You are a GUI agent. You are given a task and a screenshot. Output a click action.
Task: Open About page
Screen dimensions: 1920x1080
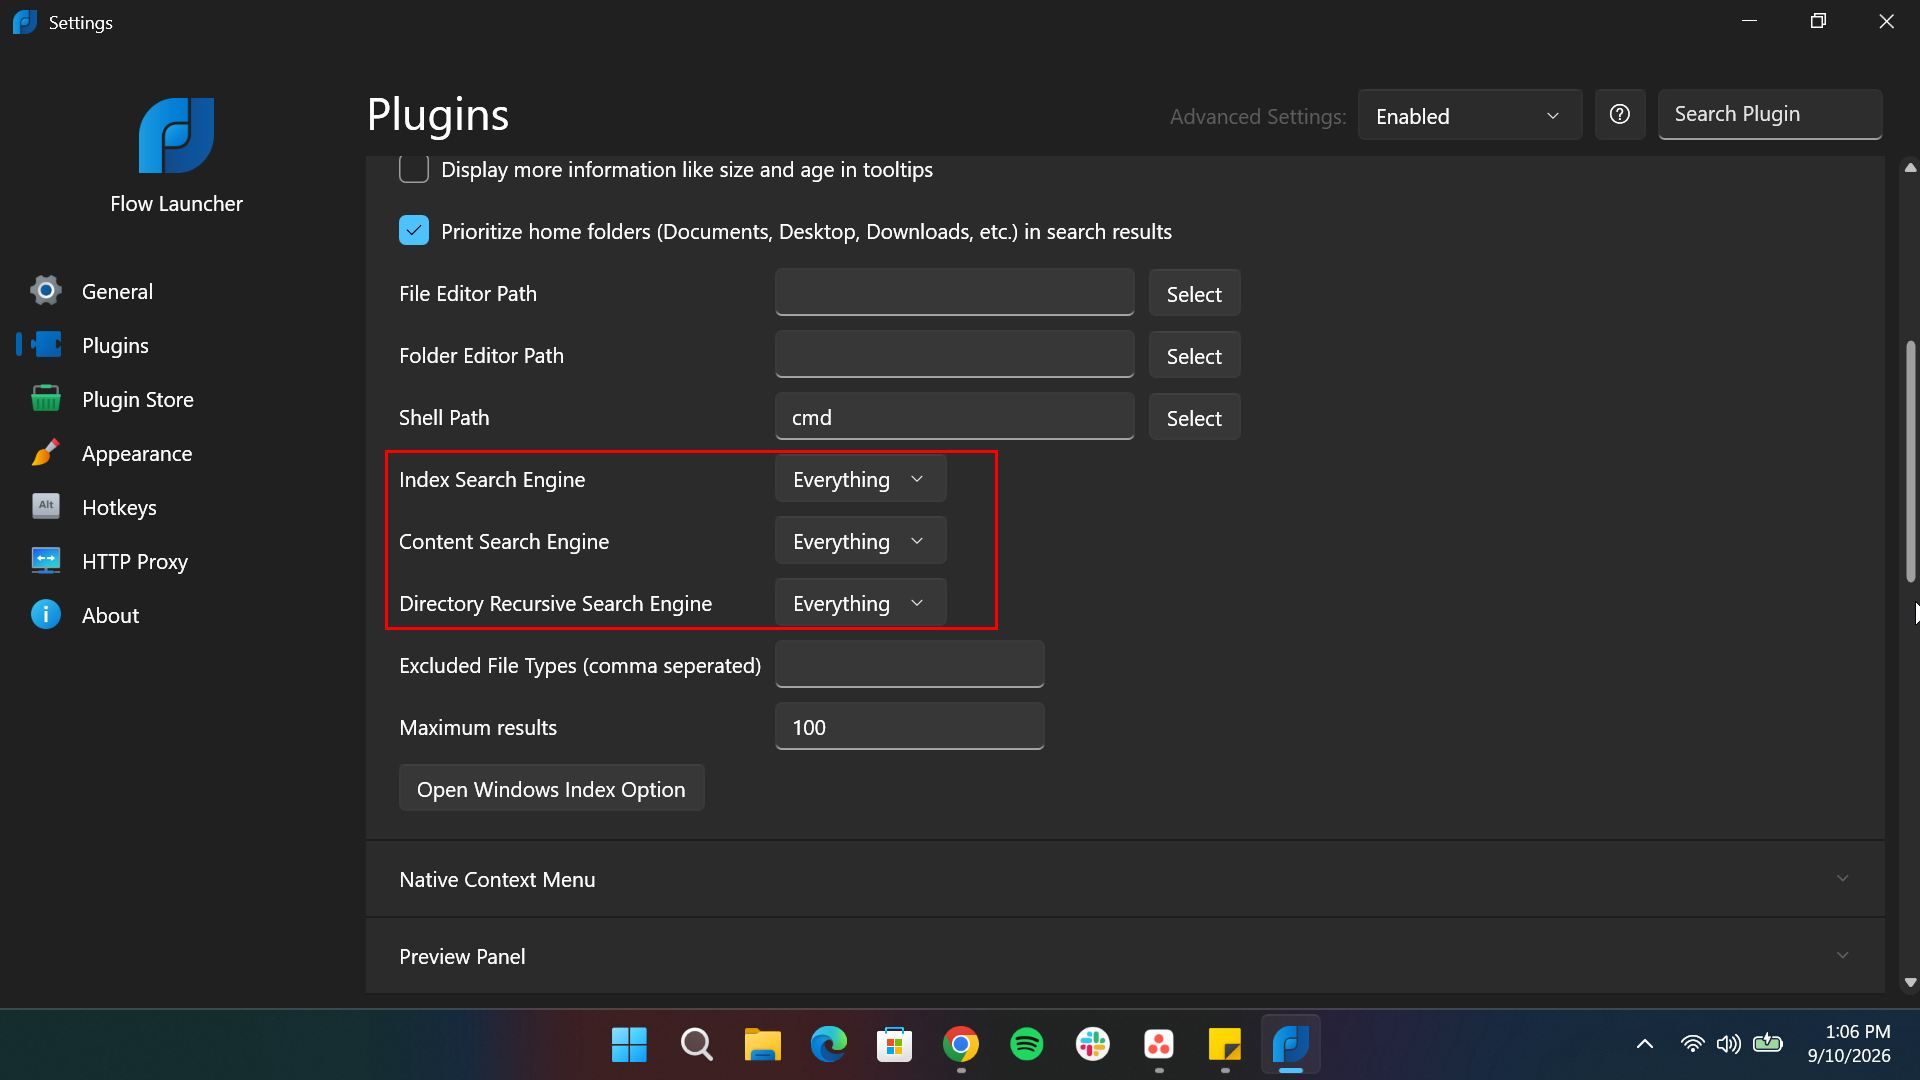[110, 615]
